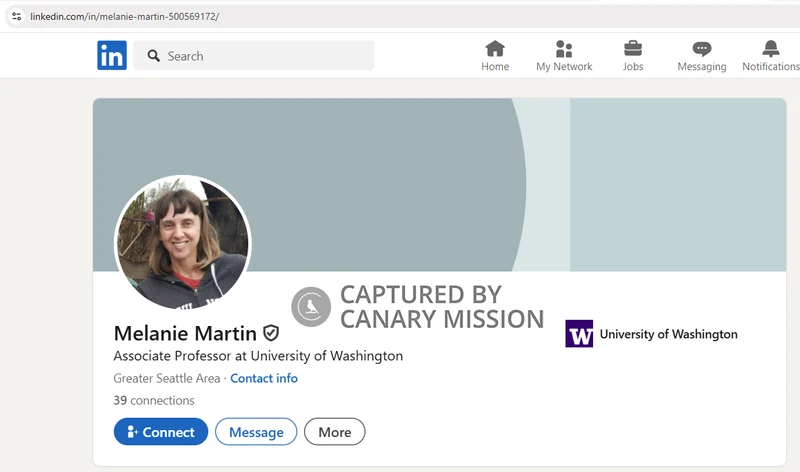View Notifications via the bell icon
The image size is (800, 472).
coord(770,49)
